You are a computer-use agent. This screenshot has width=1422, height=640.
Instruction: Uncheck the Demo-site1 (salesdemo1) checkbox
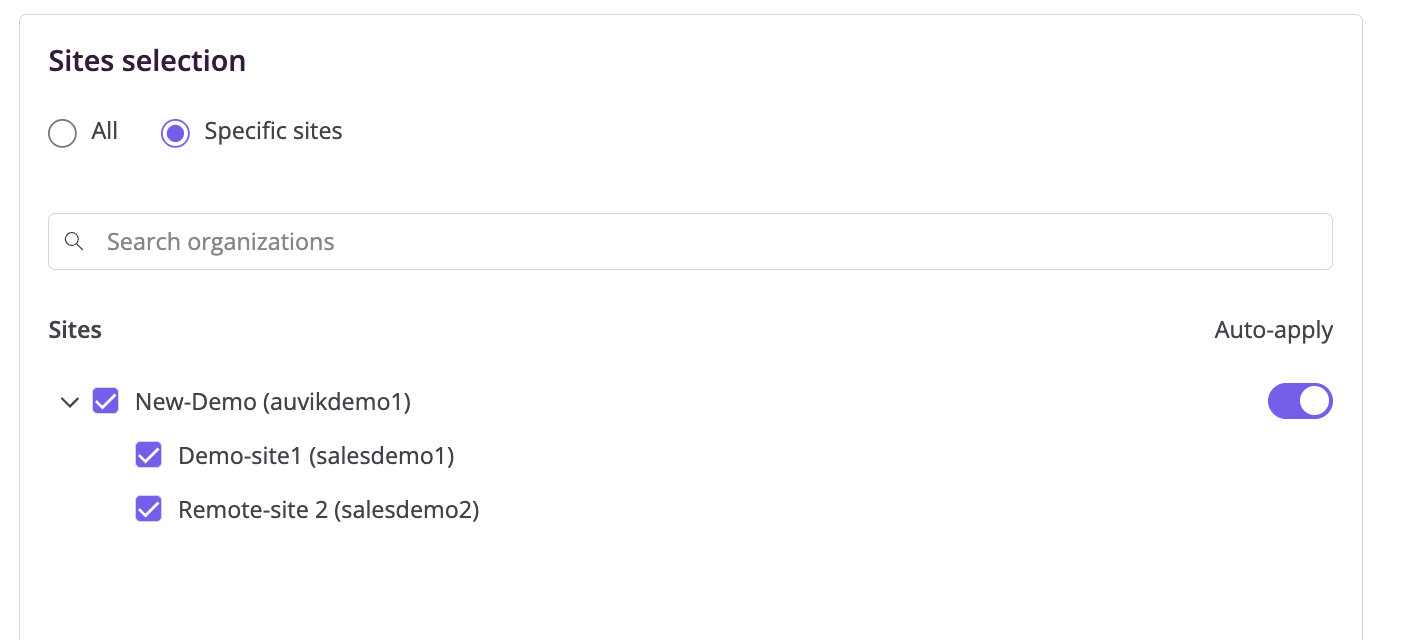click(x=148, y=455)
